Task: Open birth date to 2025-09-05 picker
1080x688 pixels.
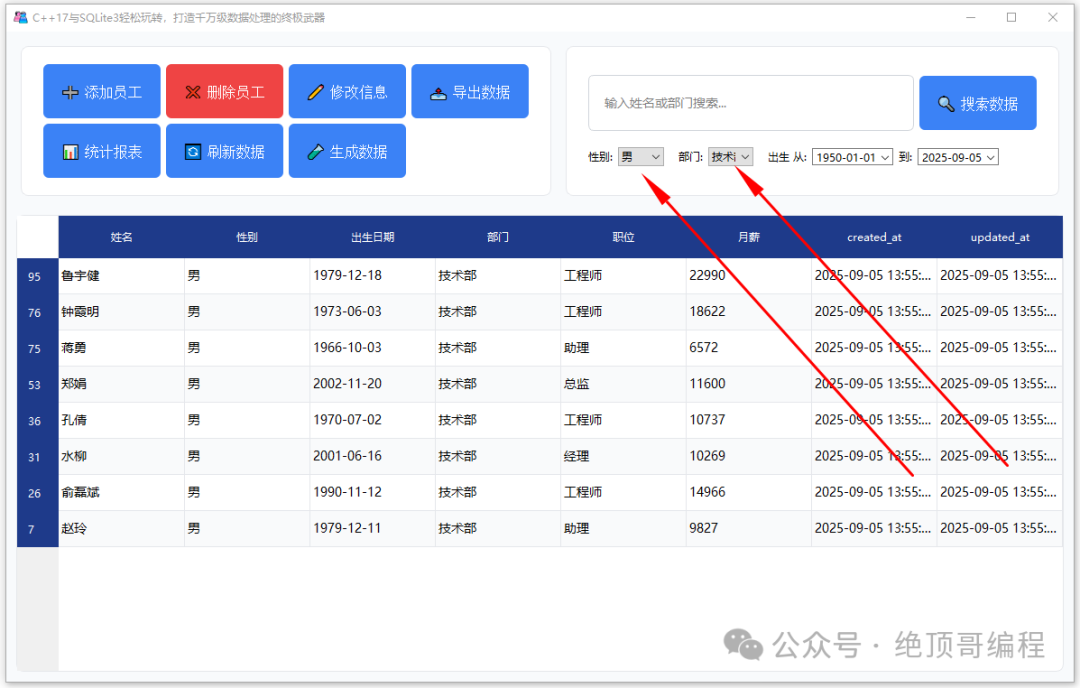Action: (x=957, y=158)
